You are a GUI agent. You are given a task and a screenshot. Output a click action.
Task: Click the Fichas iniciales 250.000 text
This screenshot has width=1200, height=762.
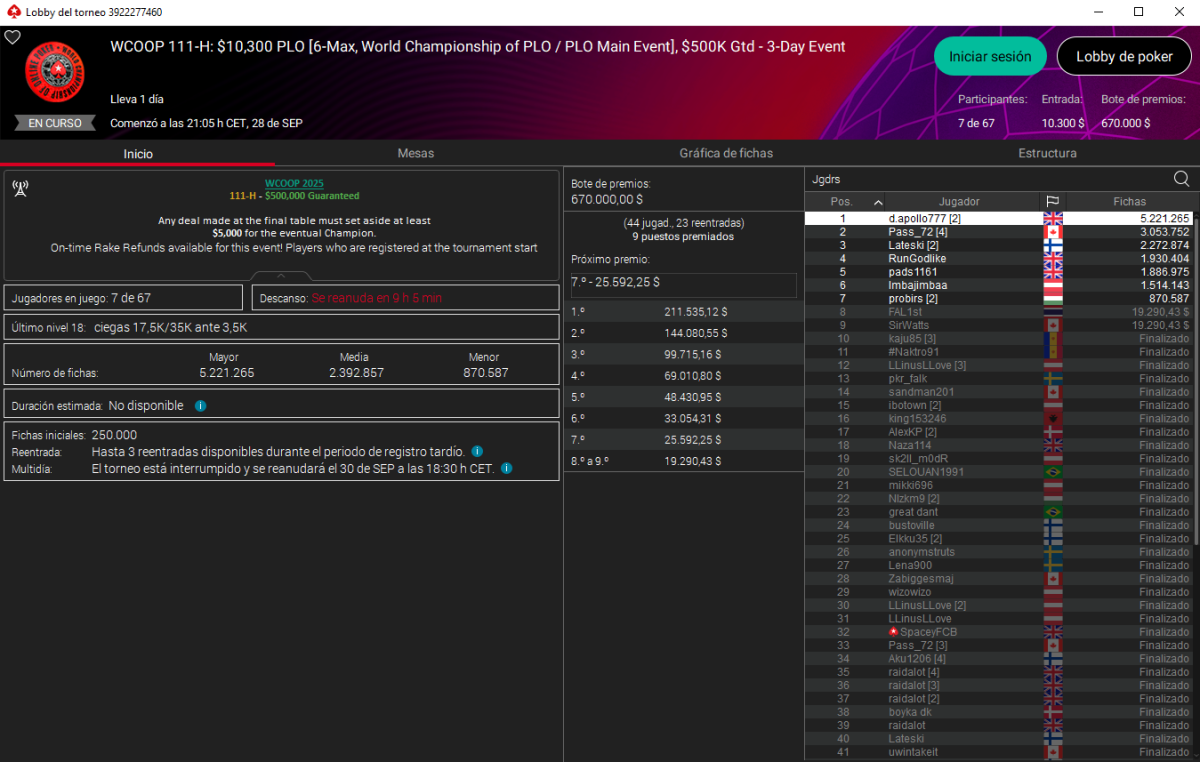74,435
